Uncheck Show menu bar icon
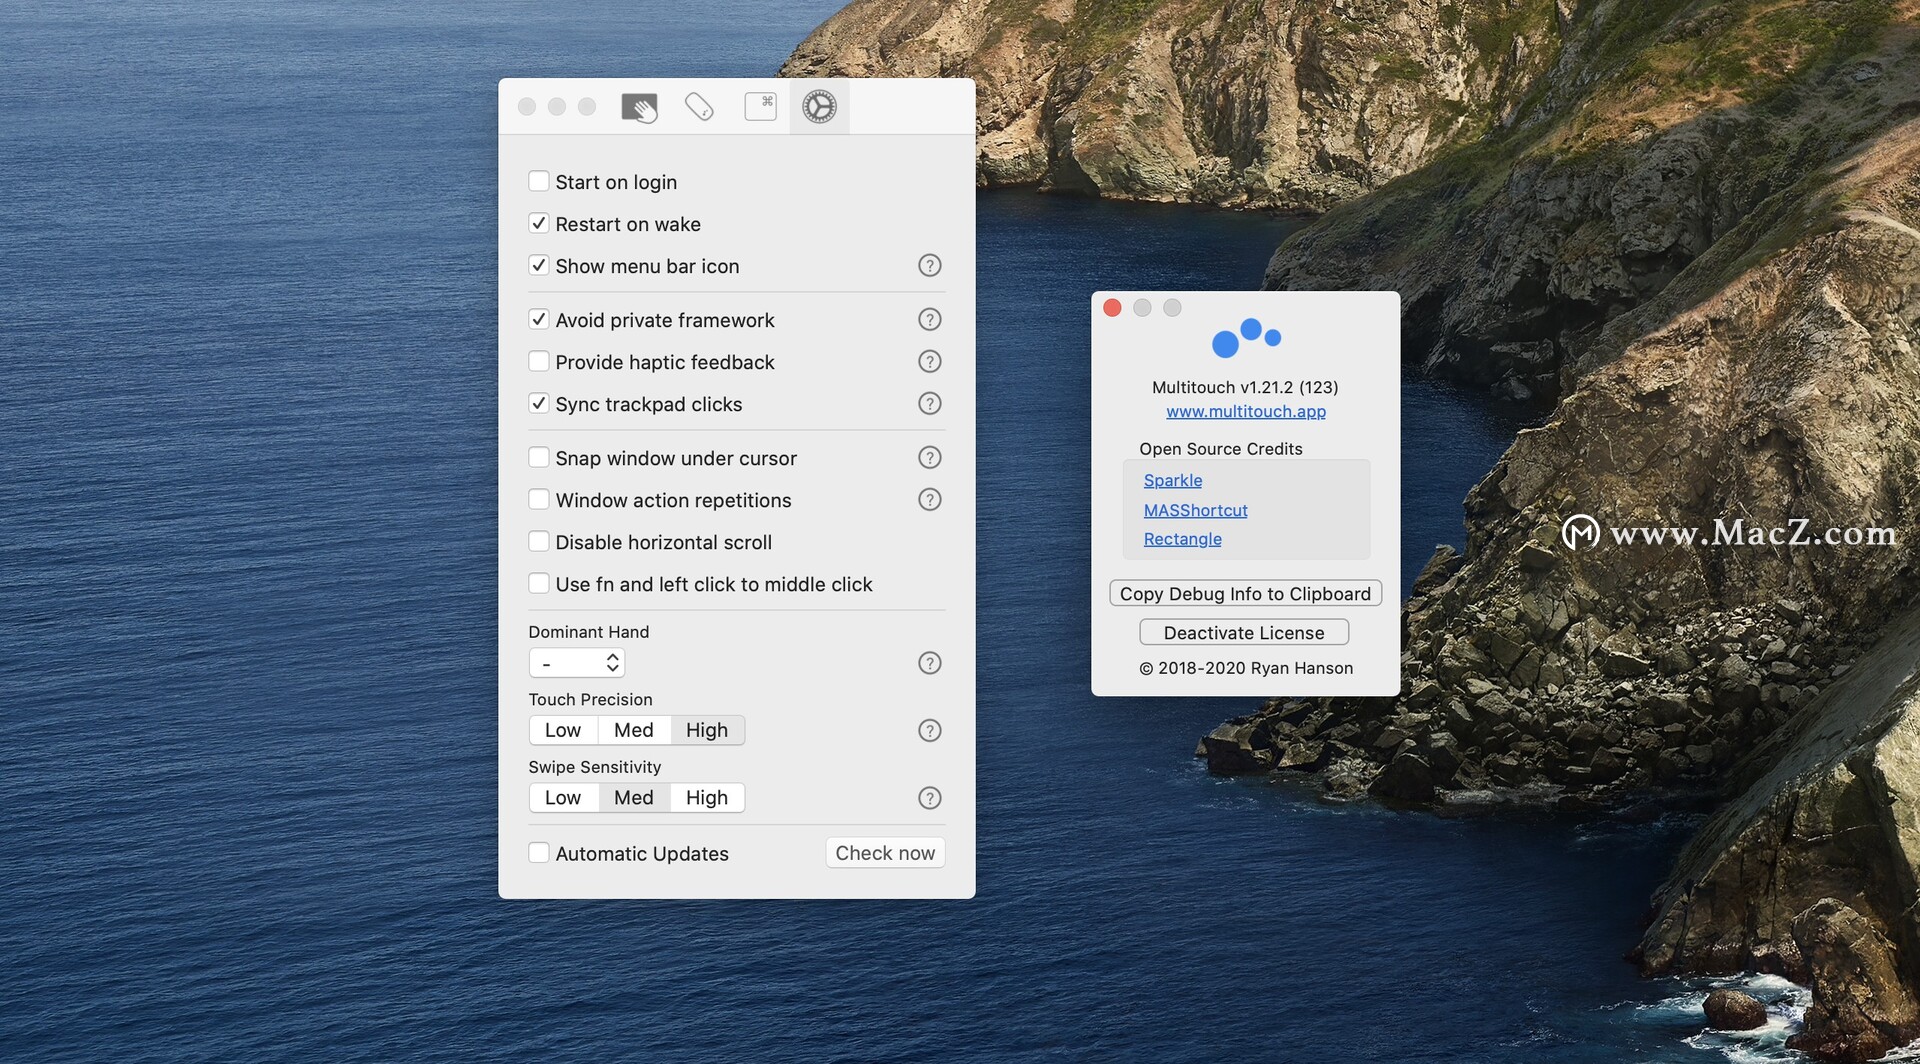 coord(538,265)
